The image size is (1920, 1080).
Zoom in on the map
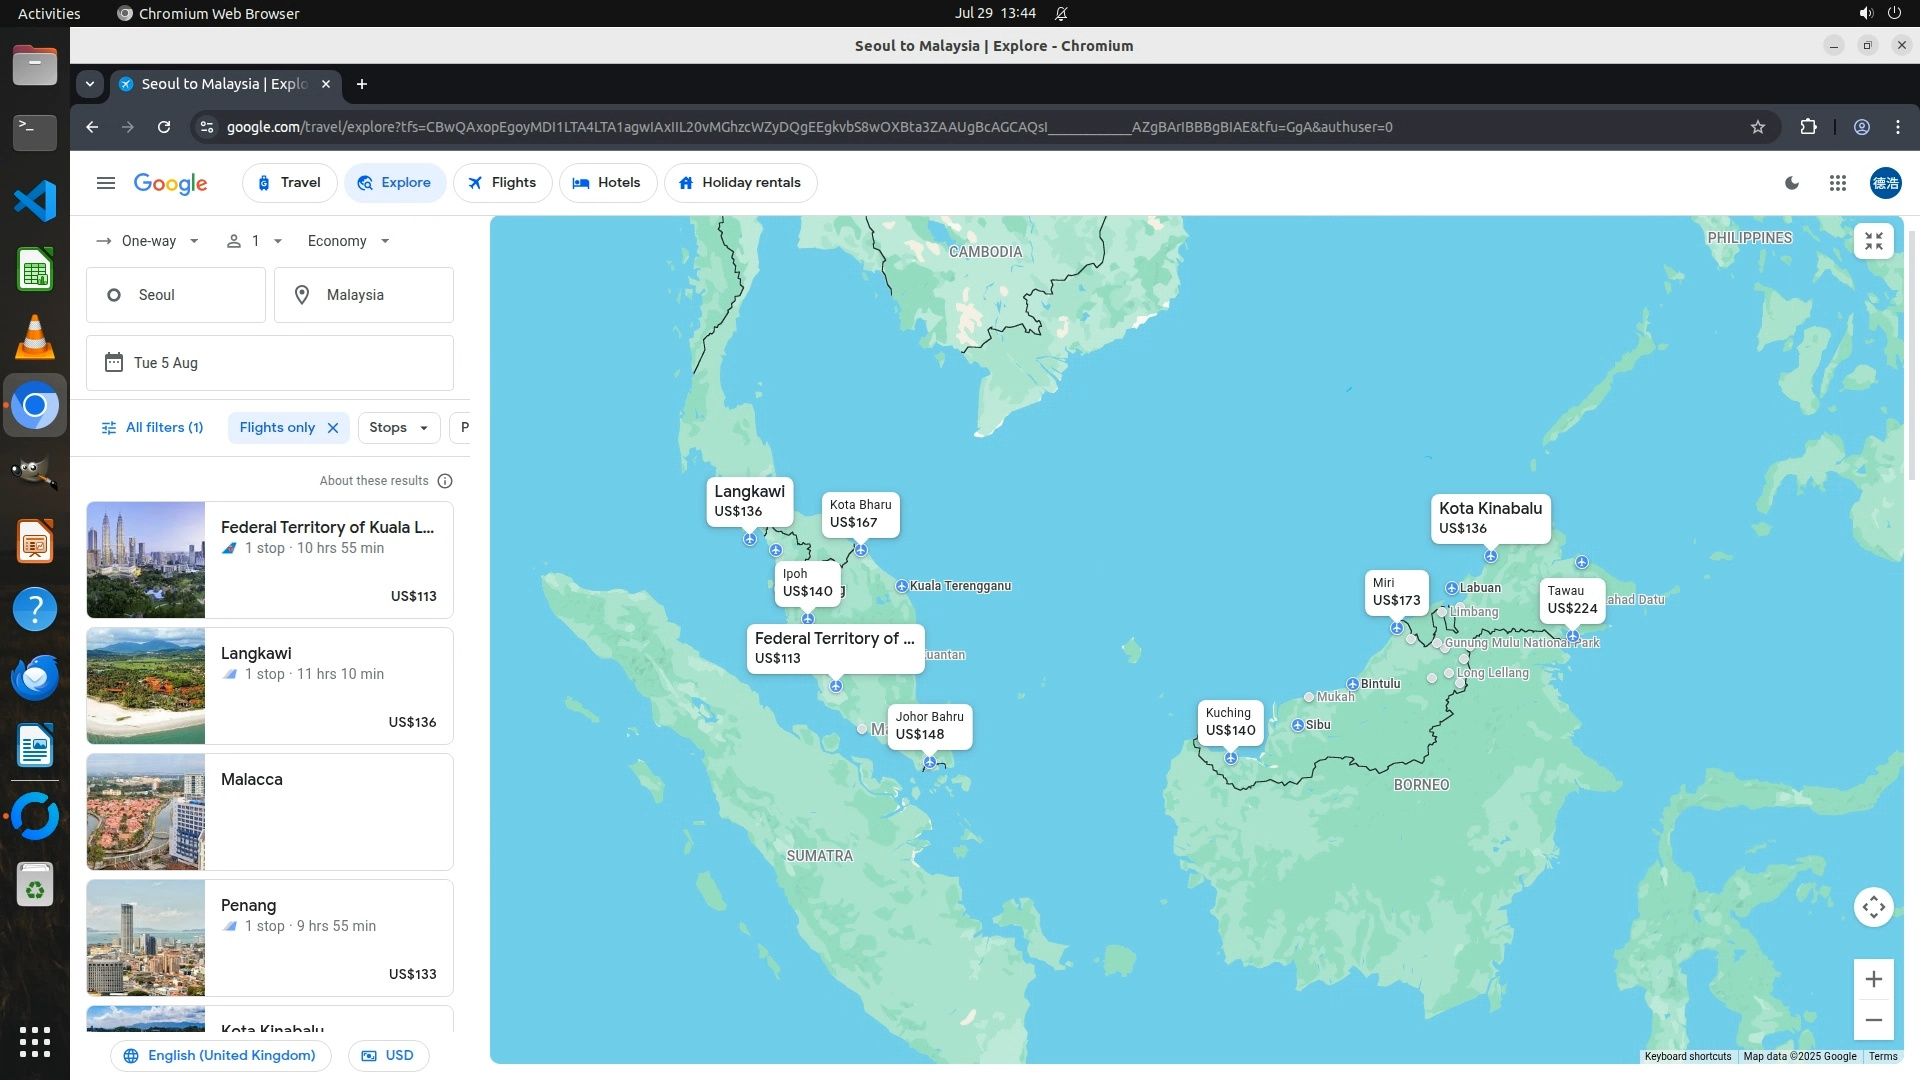(x=1873, y=979)
